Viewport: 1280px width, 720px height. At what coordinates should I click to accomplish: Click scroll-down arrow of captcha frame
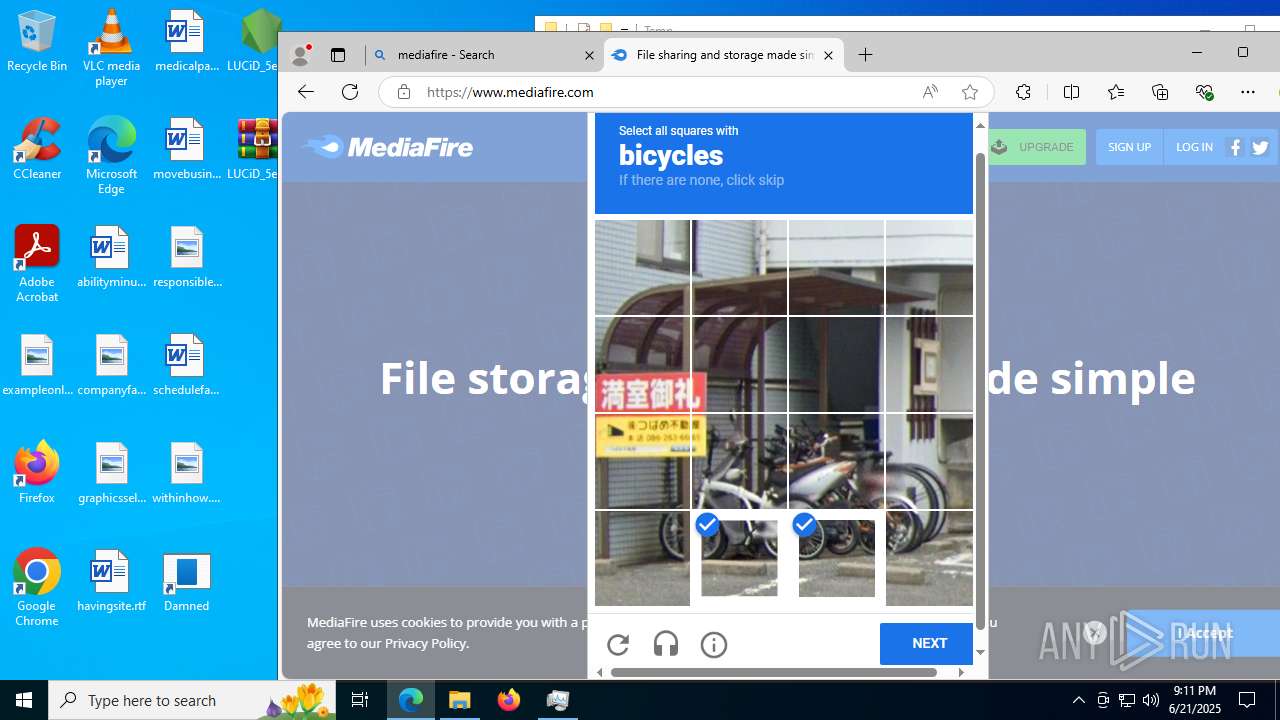click(981, 652)
